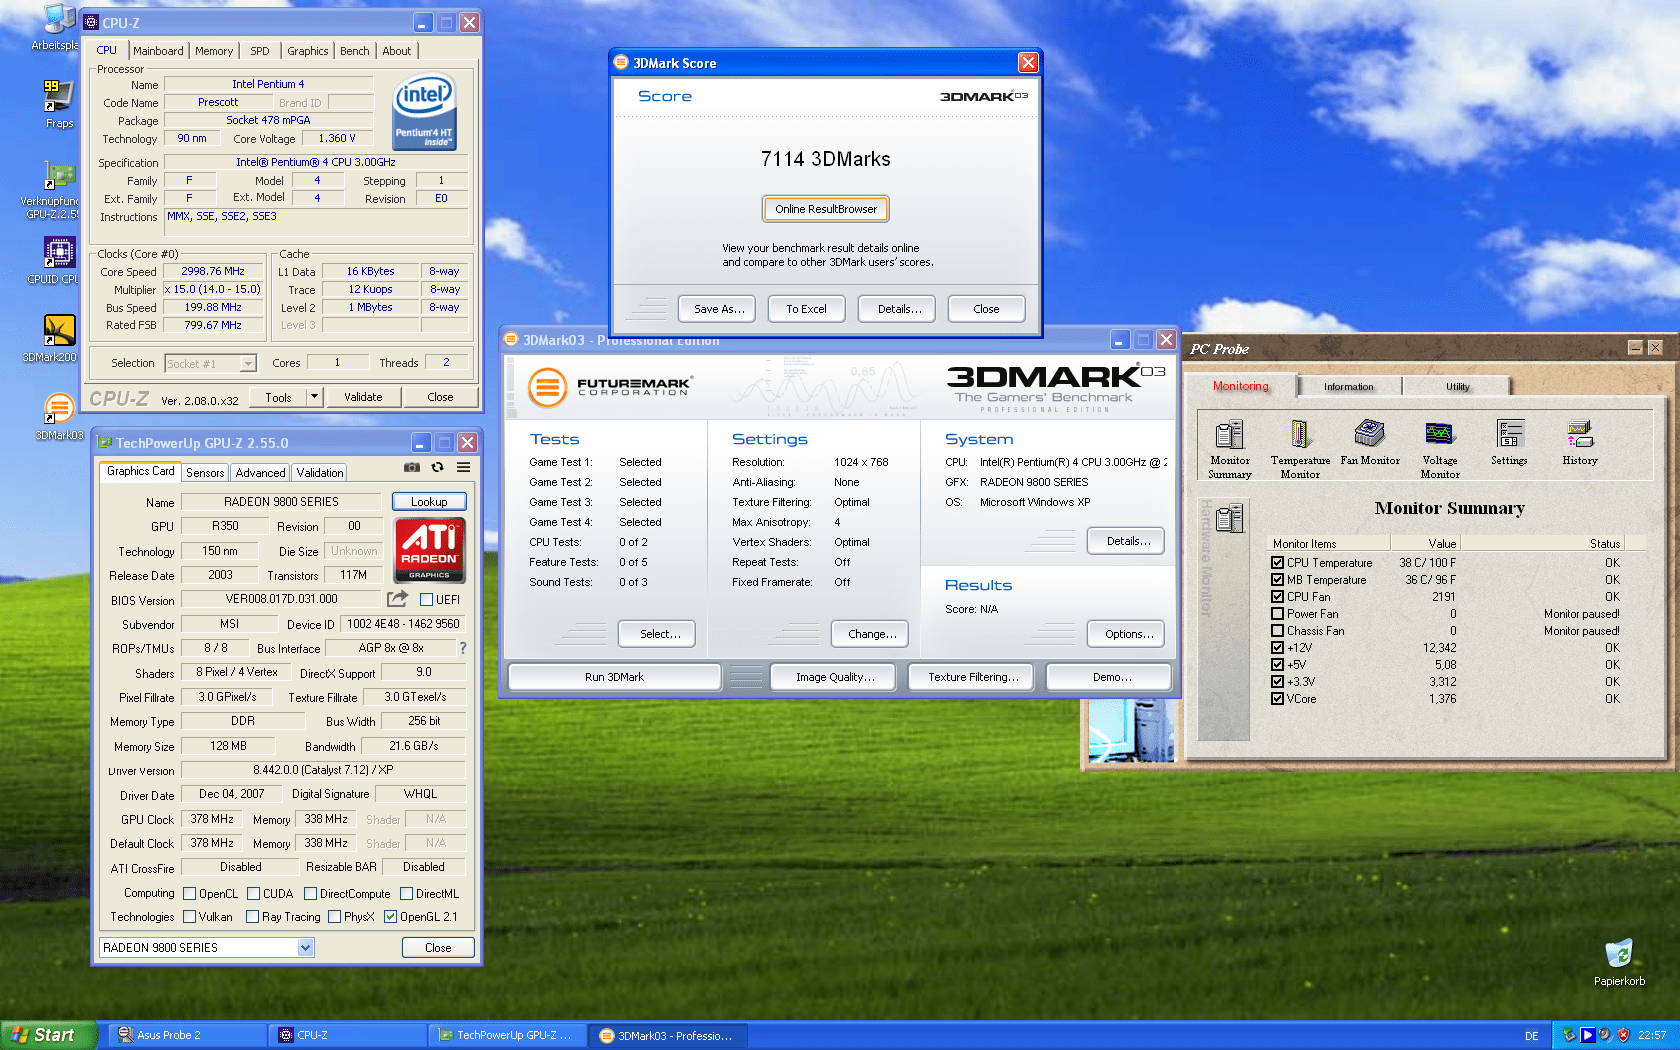Open the GPU-Z hamburger menu
The height and width of the screenshot is (1050, 1680).
pos(464,467)
